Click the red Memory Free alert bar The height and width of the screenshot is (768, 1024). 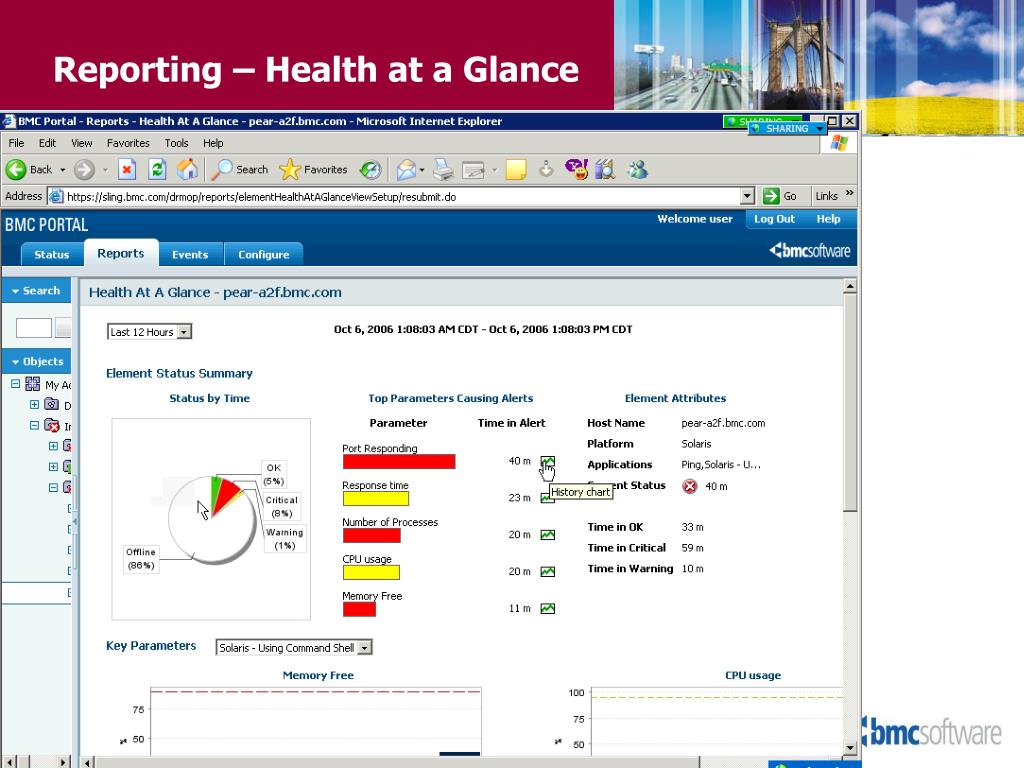[359, 609]
